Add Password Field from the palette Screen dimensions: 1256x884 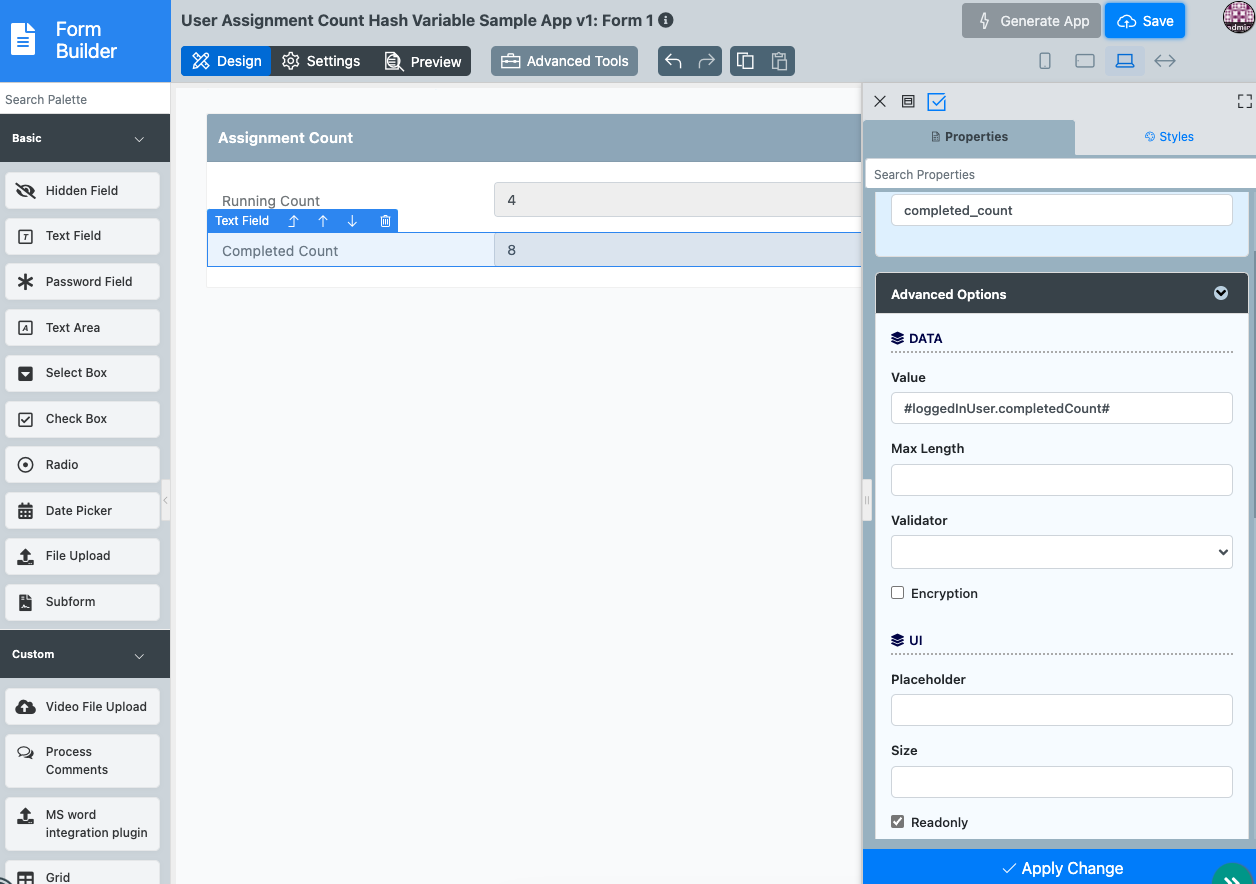click(x=82, y=281)
